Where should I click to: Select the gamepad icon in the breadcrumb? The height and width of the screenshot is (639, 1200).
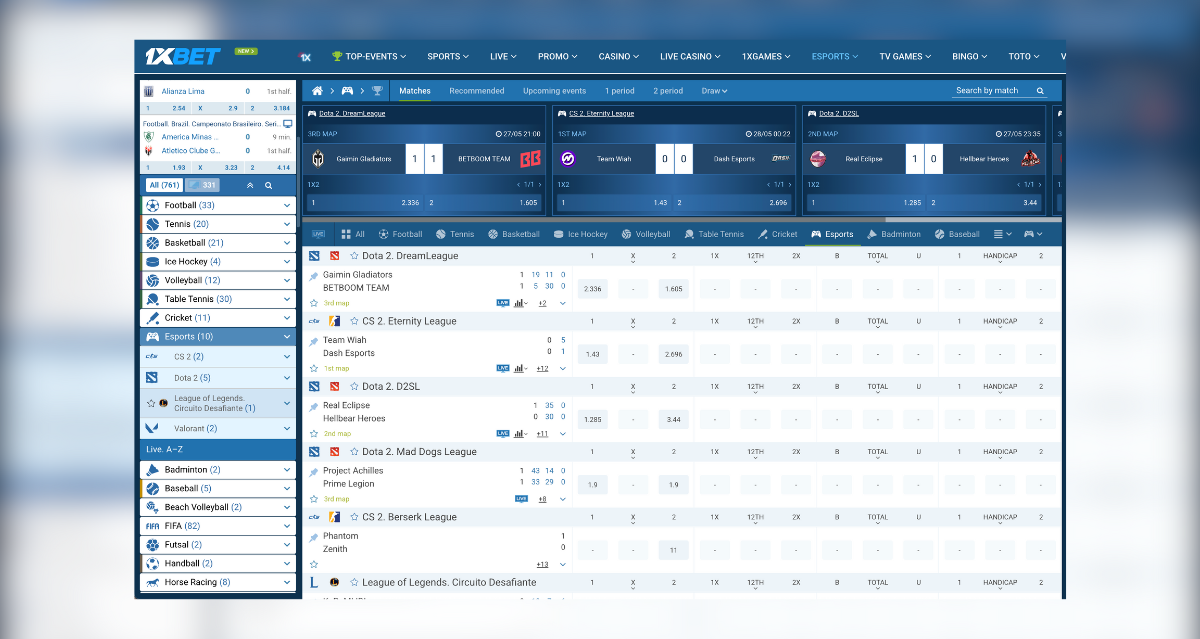pyautogui.click(x=347, y=90)
